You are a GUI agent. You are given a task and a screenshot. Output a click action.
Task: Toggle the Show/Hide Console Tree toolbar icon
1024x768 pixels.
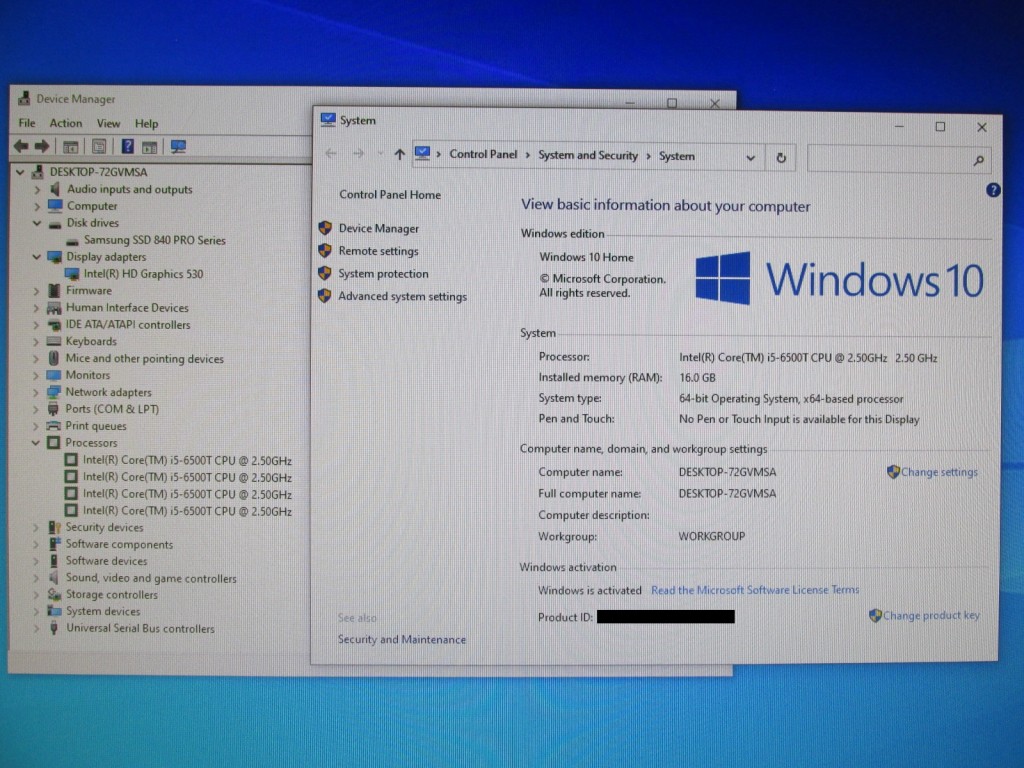coord(71,147)
